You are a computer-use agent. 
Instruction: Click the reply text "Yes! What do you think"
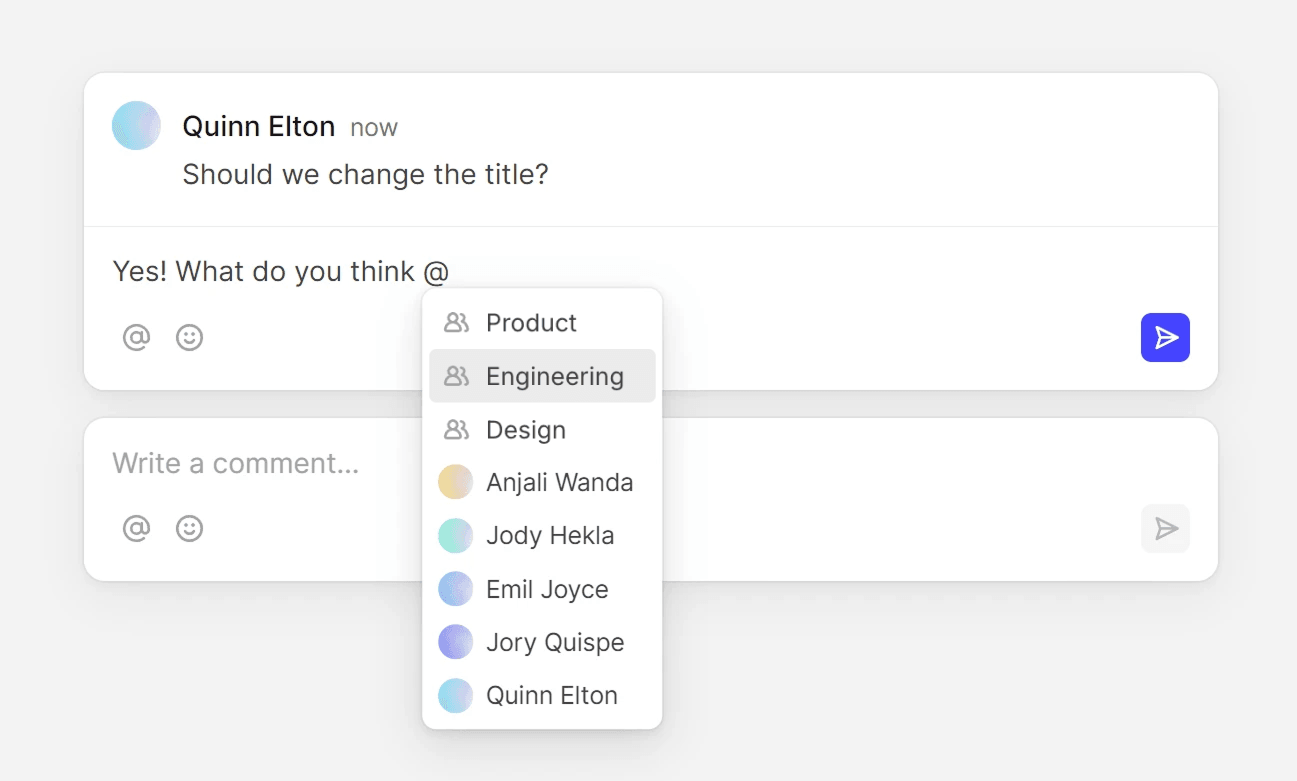[264, 272]
